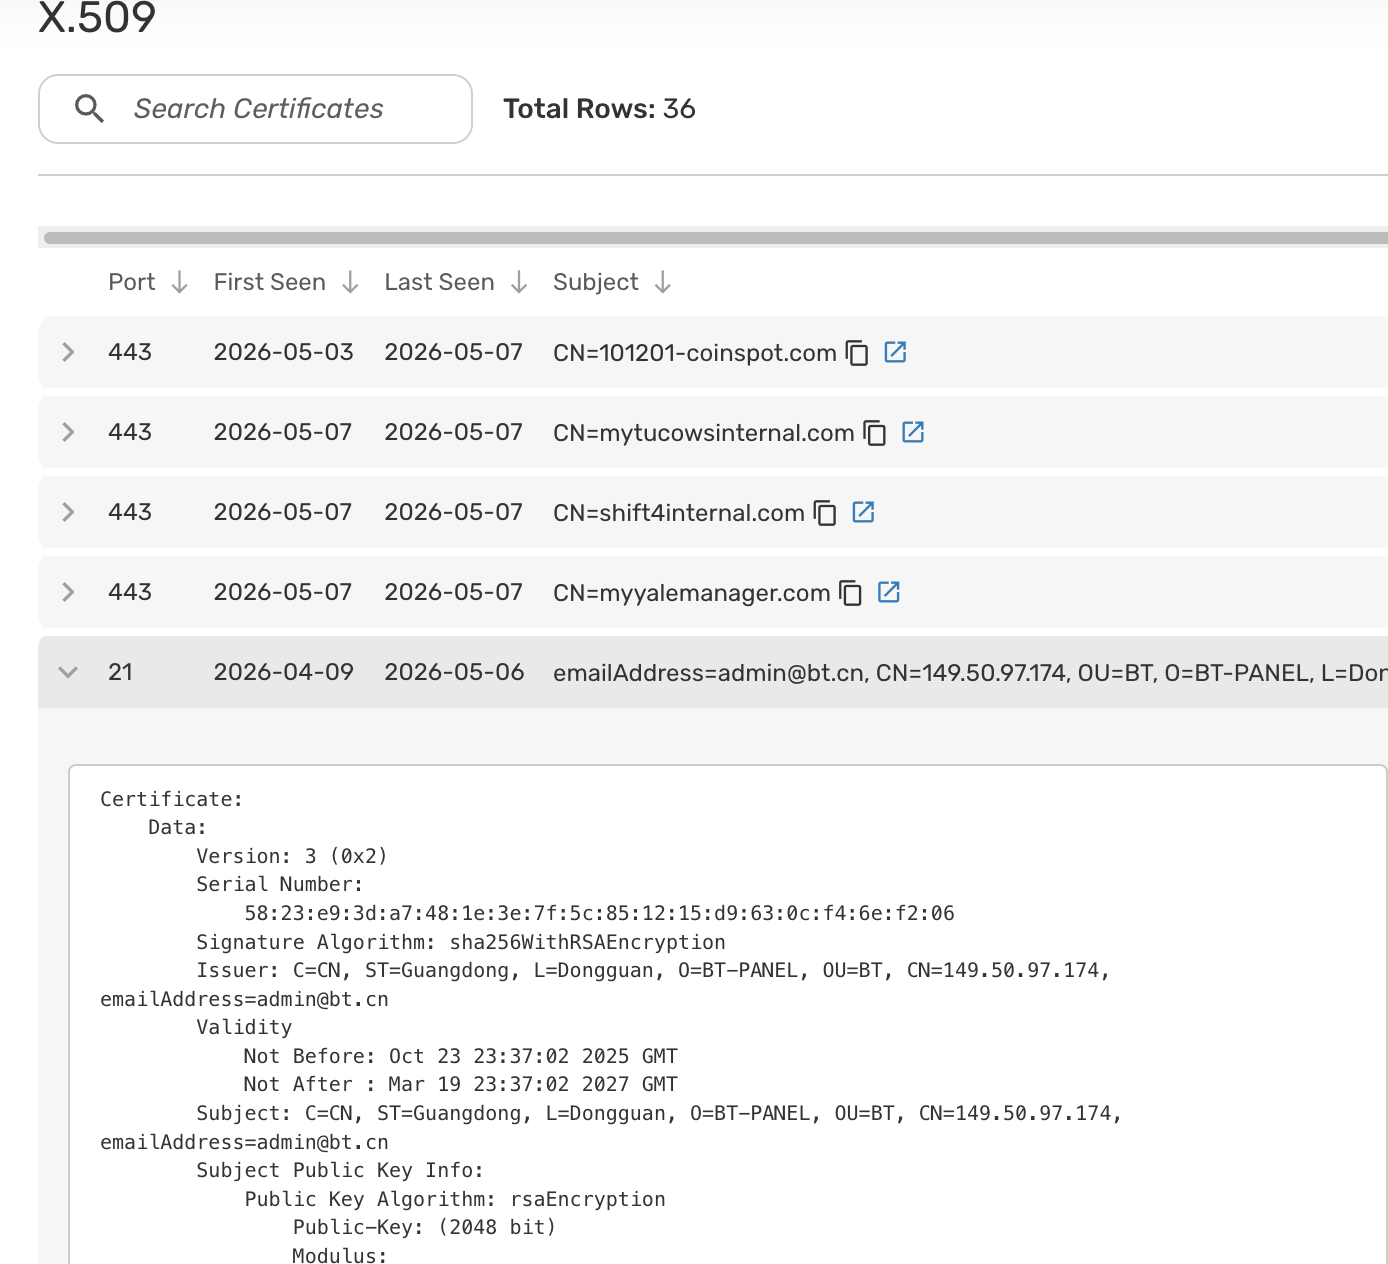The width and height of the screenshot is (1388, 1264).
Task: Click port value 21
Action: (120, 672)
